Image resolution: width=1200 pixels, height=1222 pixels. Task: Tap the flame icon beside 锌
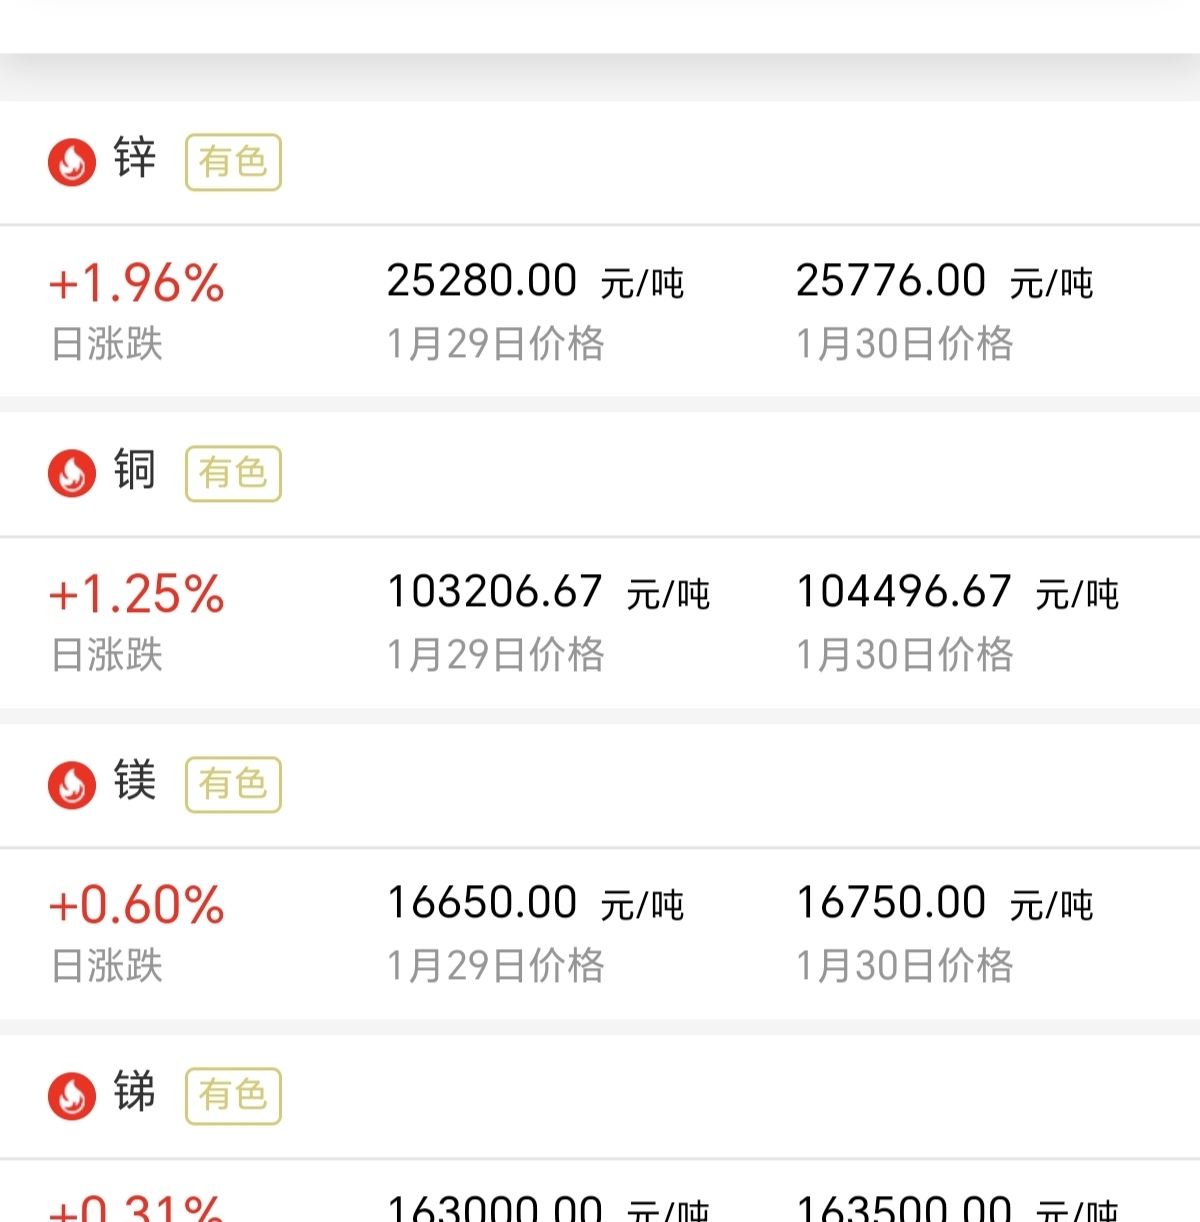click(x=72, y=161)
